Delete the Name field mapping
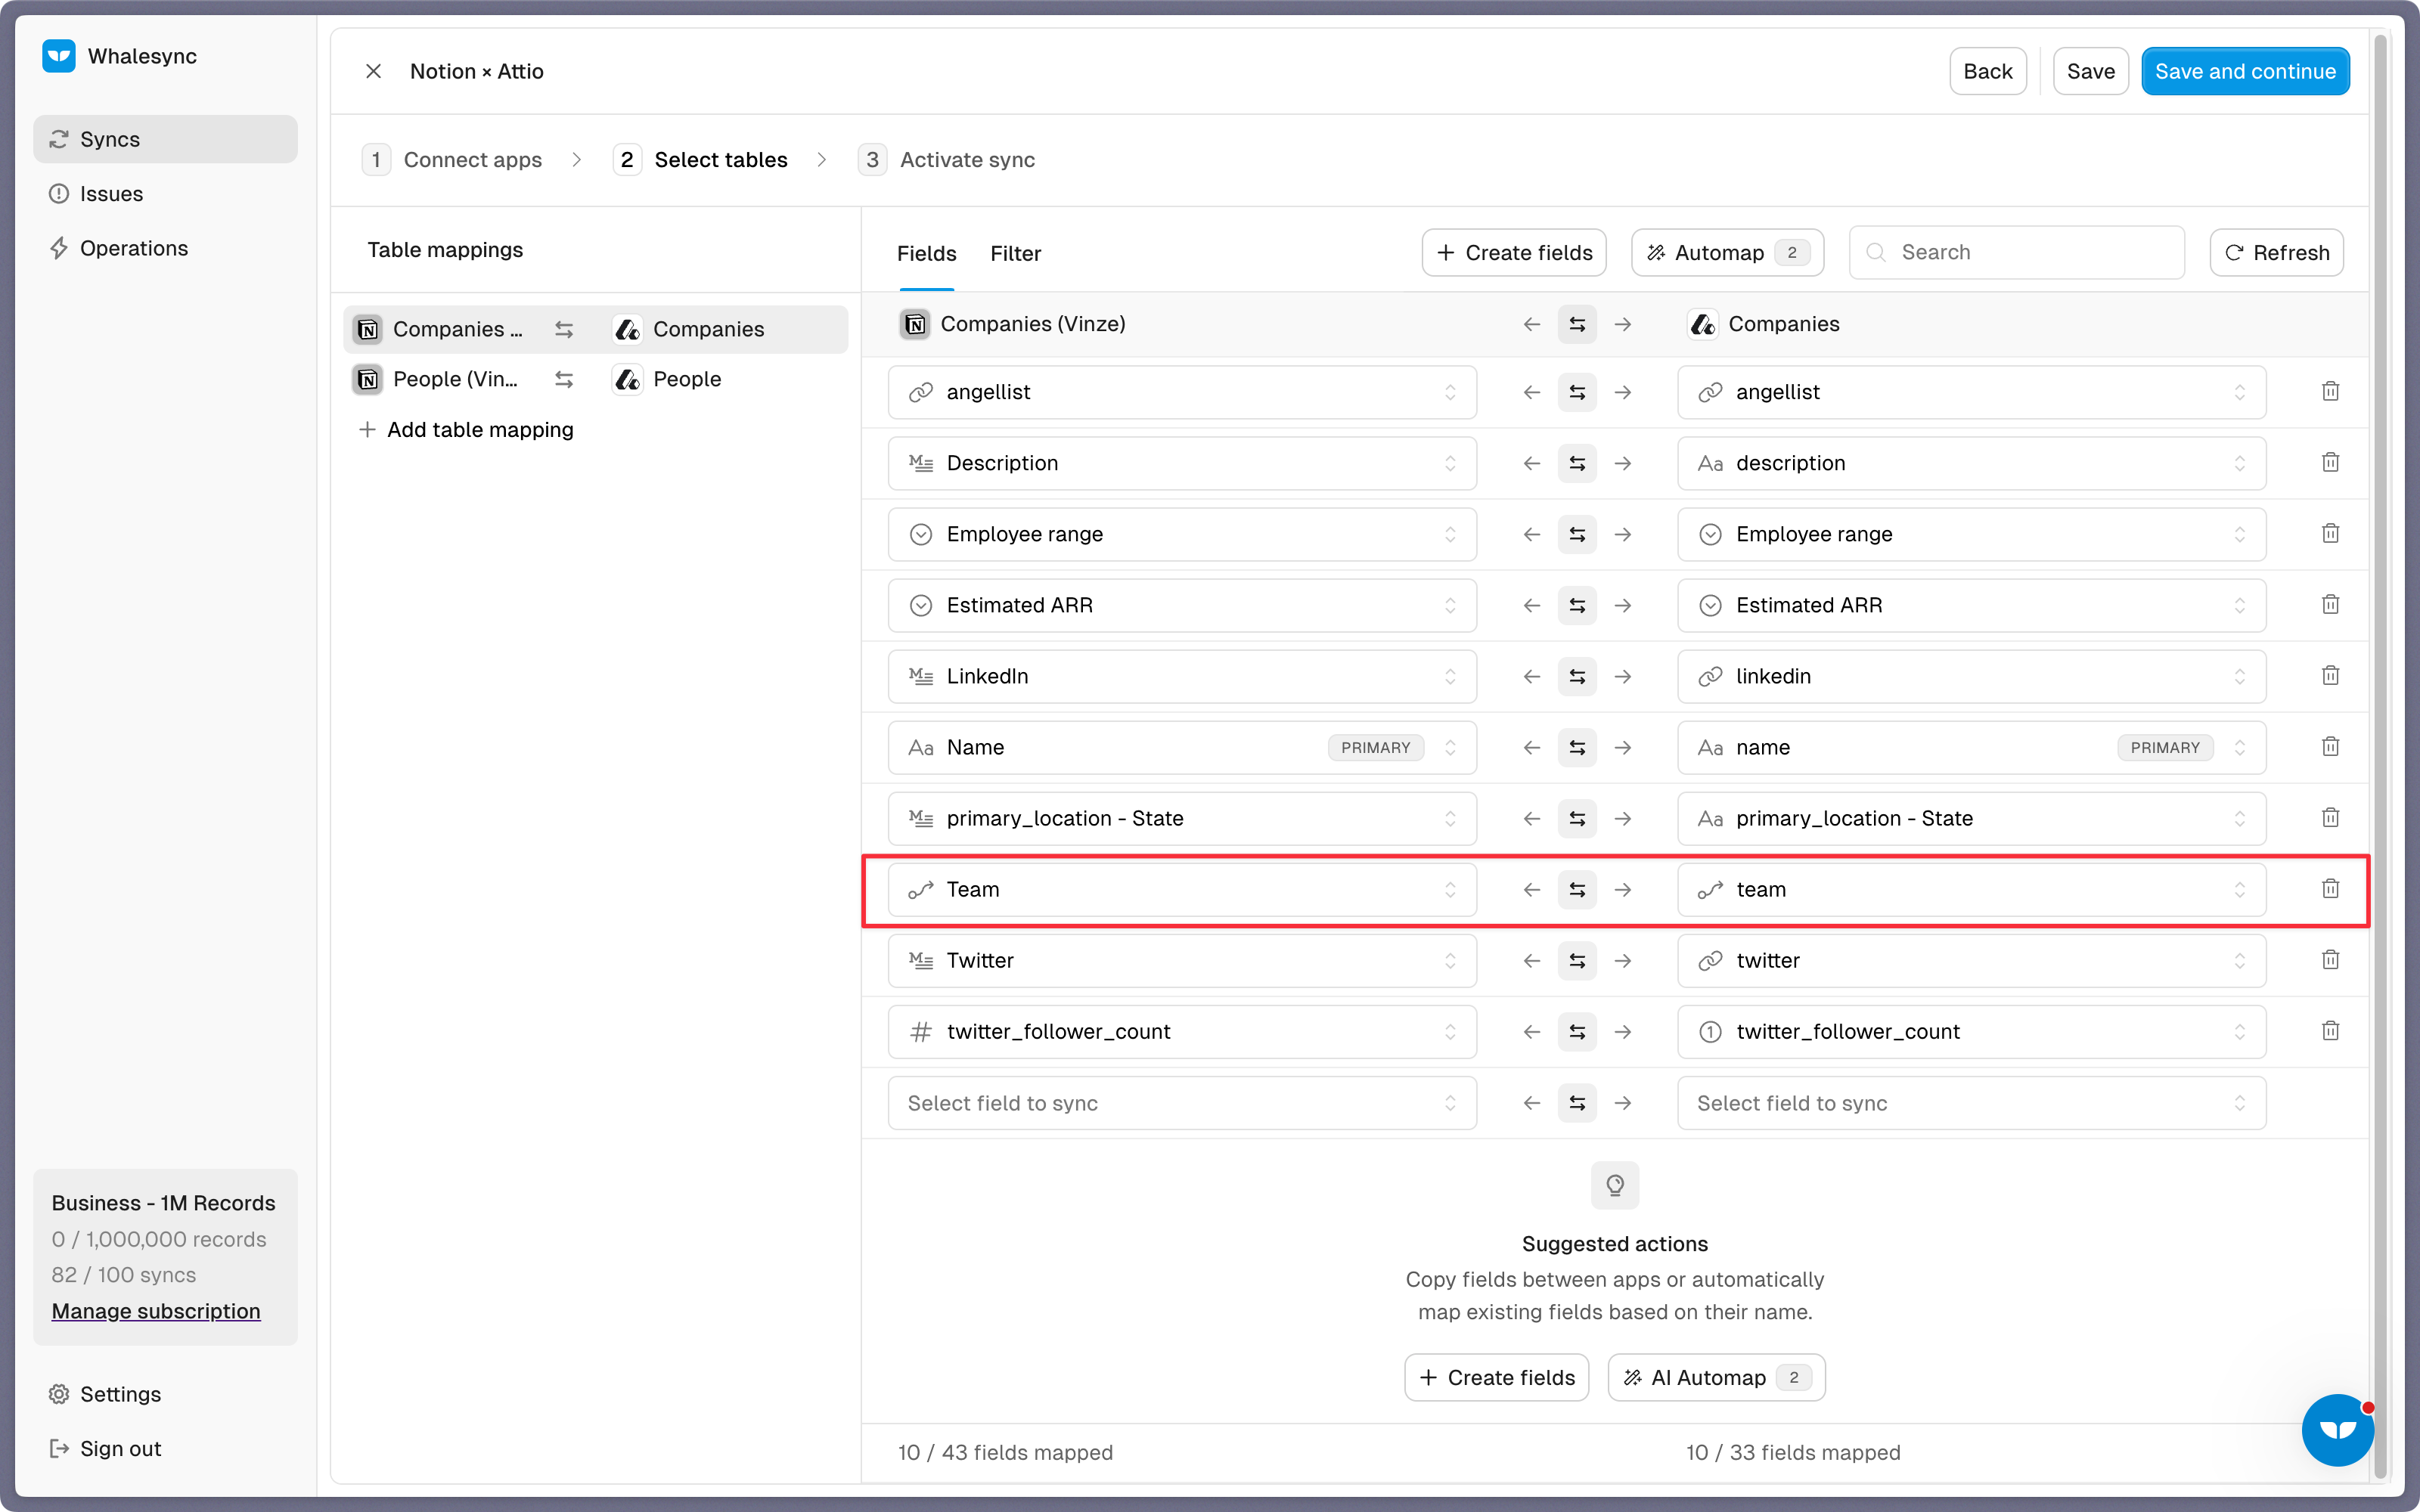This screenshot has width=2420, height=1512. (2330, 746)
